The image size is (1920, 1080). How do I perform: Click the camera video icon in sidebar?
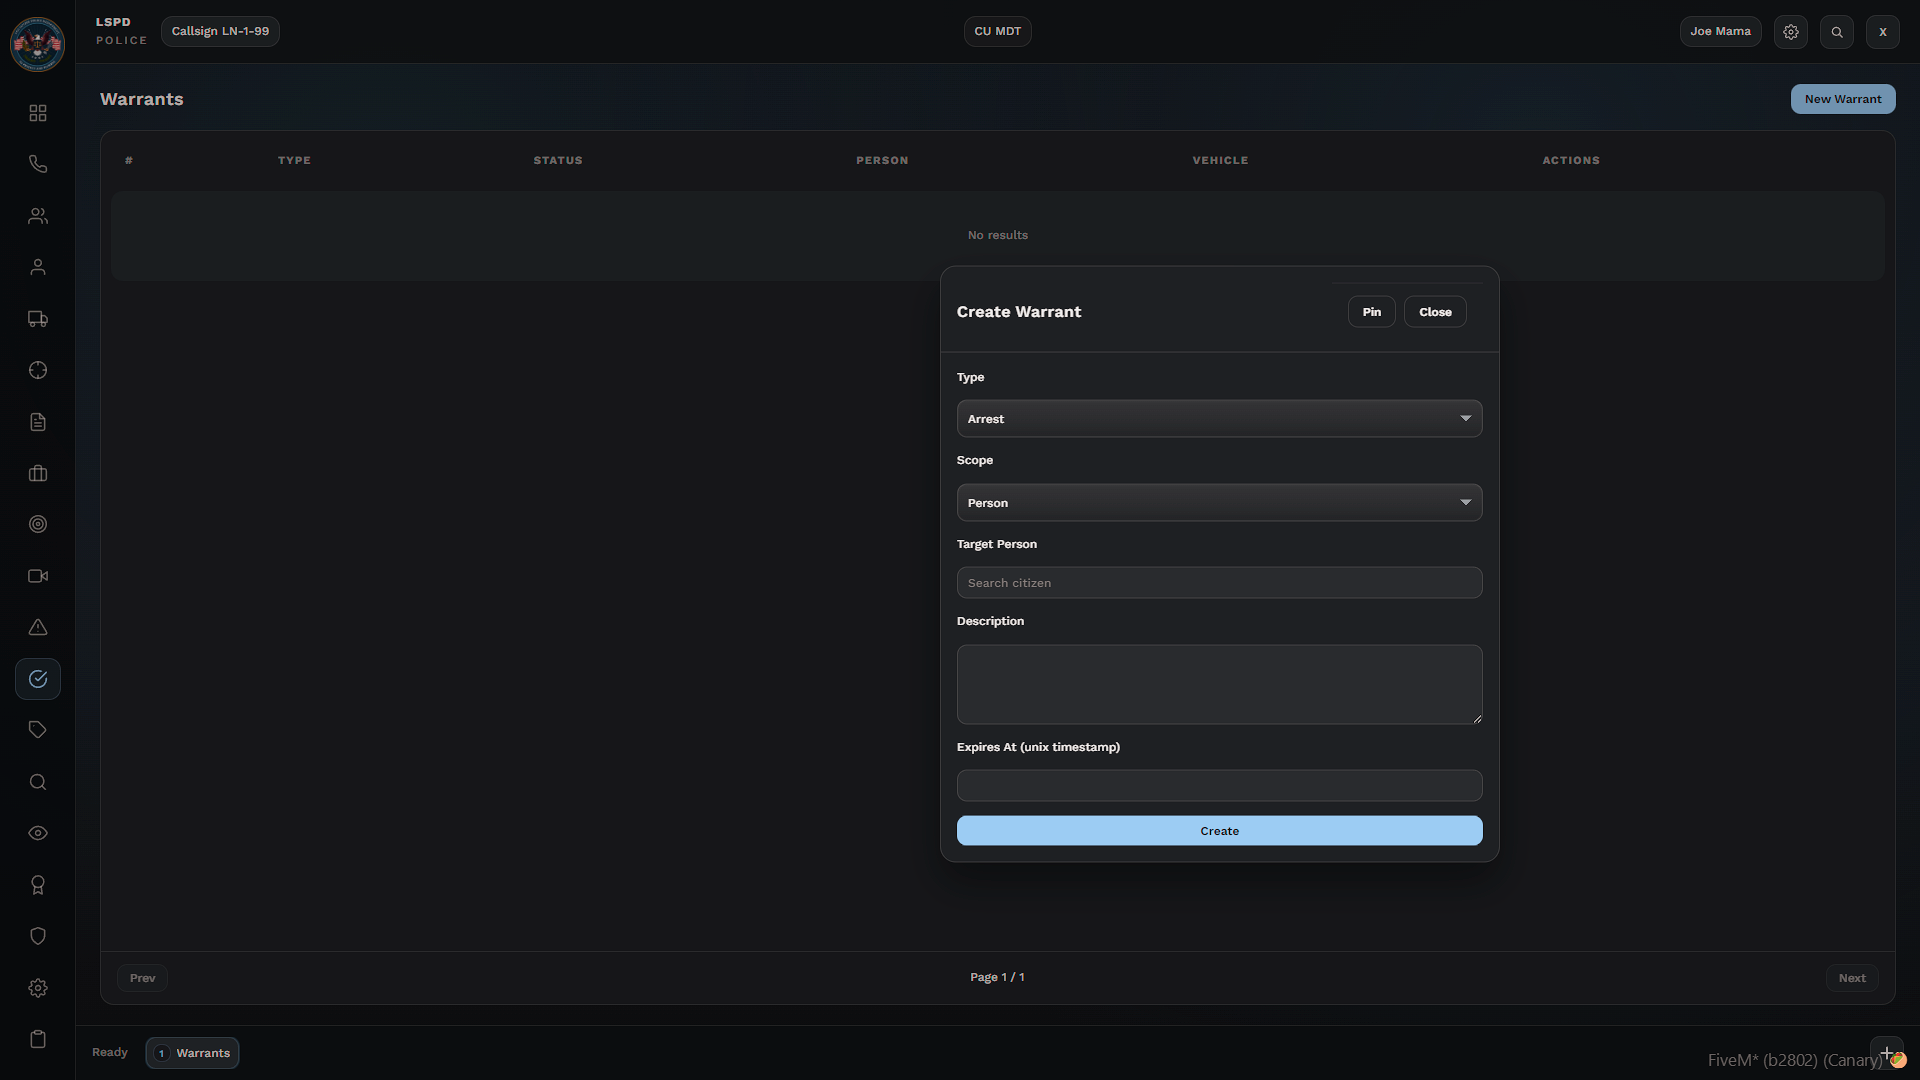38,576
